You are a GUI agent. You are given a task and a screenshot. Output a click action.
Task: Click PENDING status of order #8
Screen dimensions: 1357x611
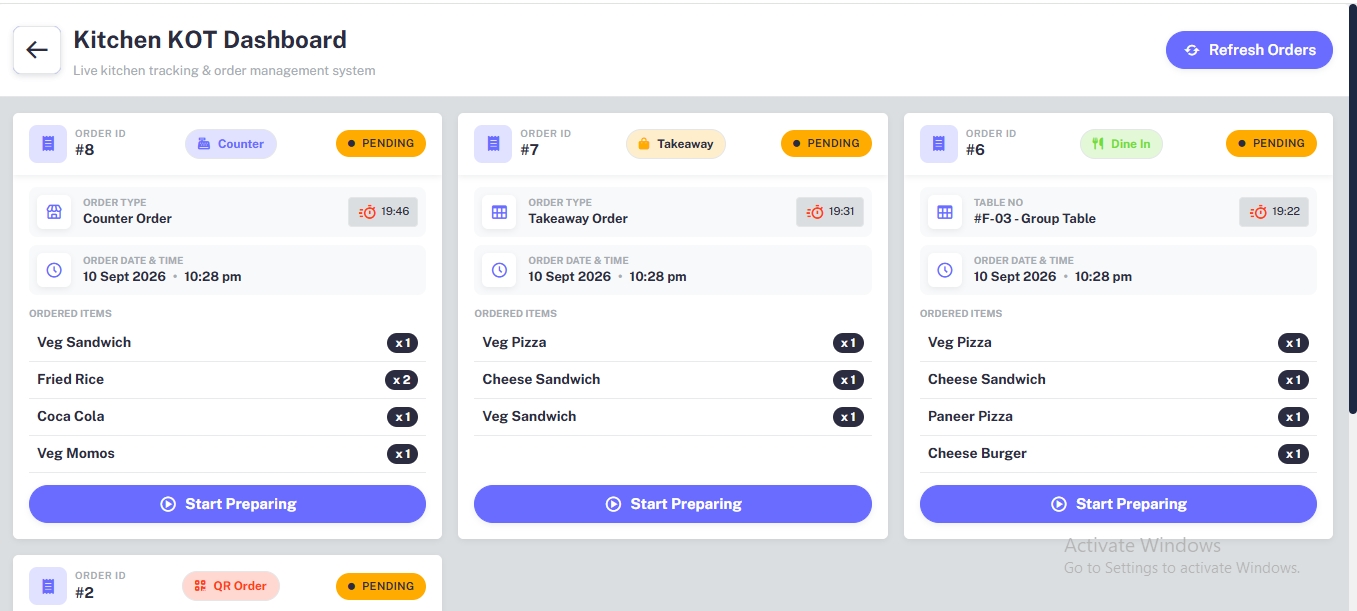[381, 143]
